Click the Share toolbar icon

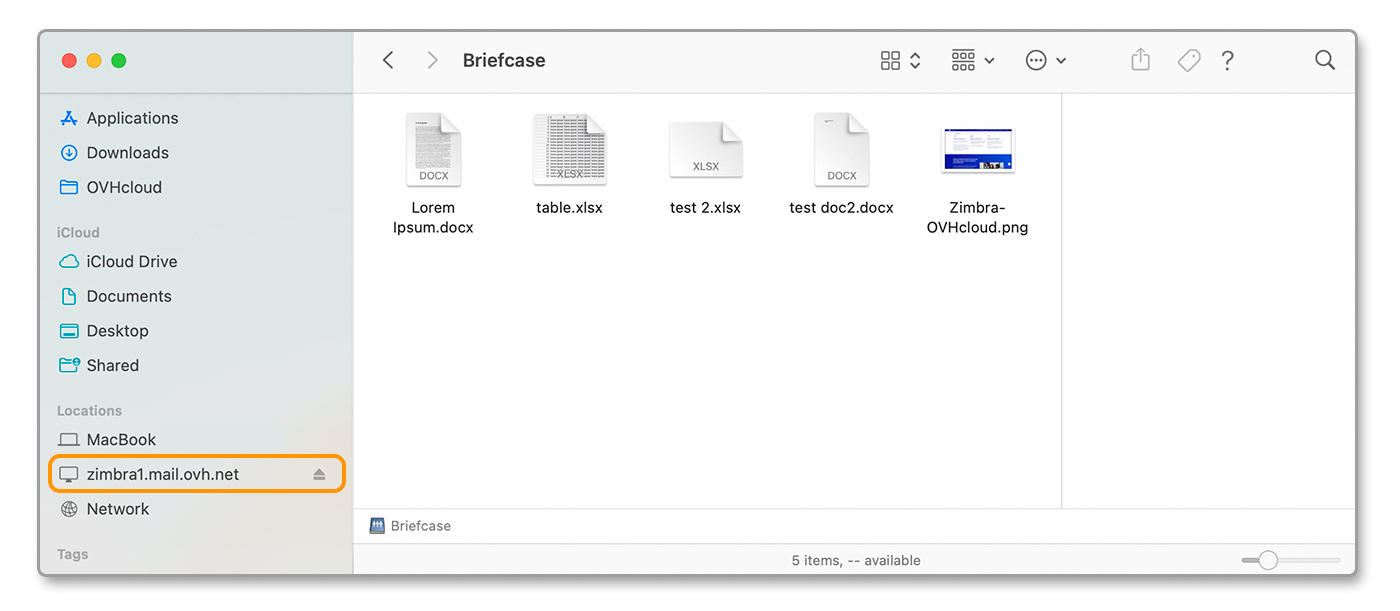tap(1140, 61)
